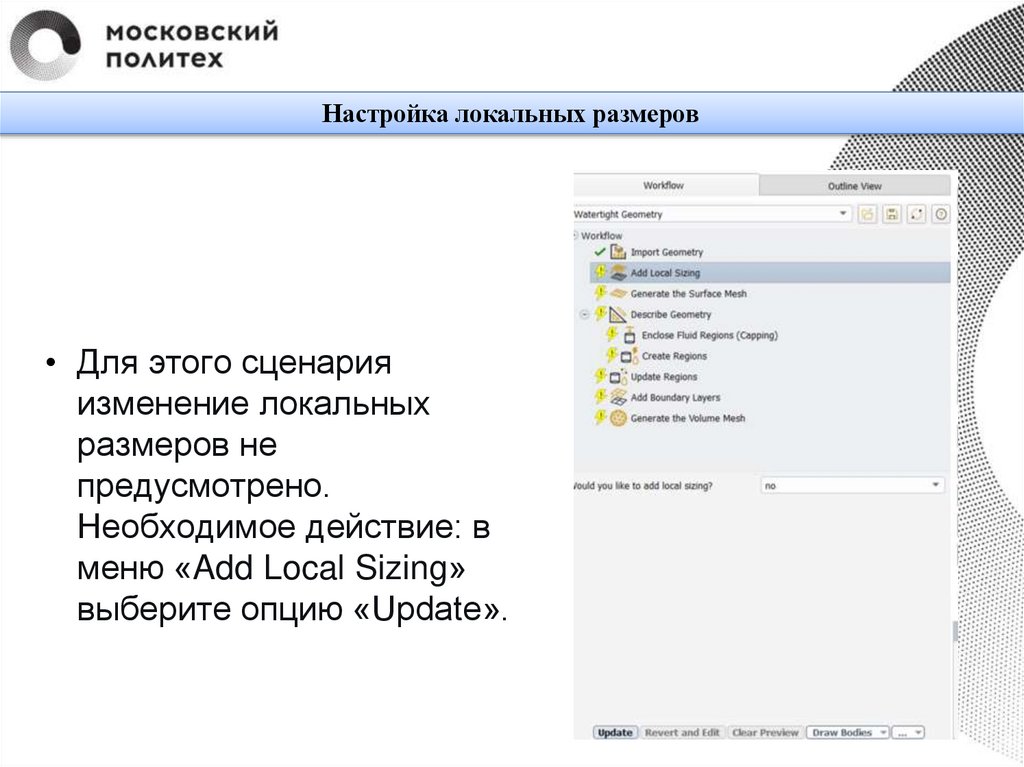Click the Add Boundary Layers icon
1024x767 pixels.
[618, 397]
